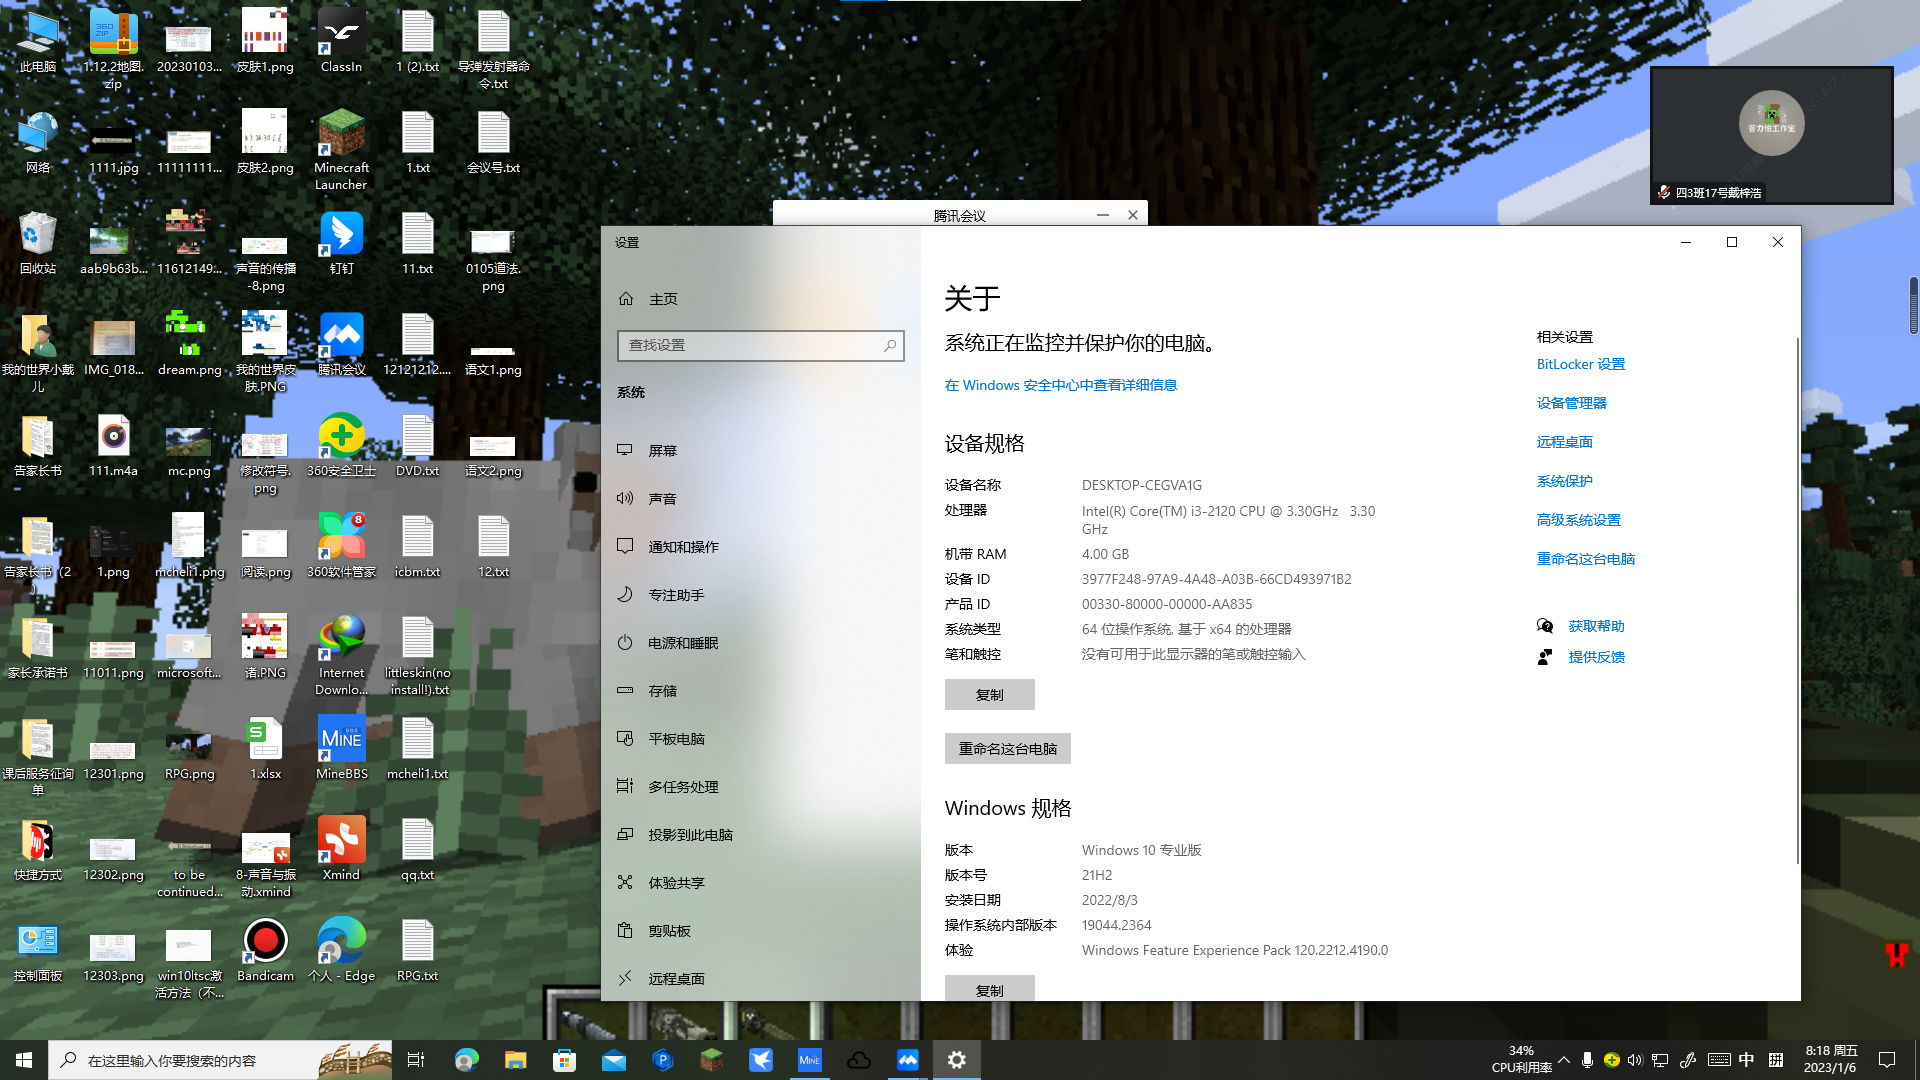Screen dimensions: 1920x1080
Task: Copy device specifications with 复制 button
Action: [x=990, y=695]
